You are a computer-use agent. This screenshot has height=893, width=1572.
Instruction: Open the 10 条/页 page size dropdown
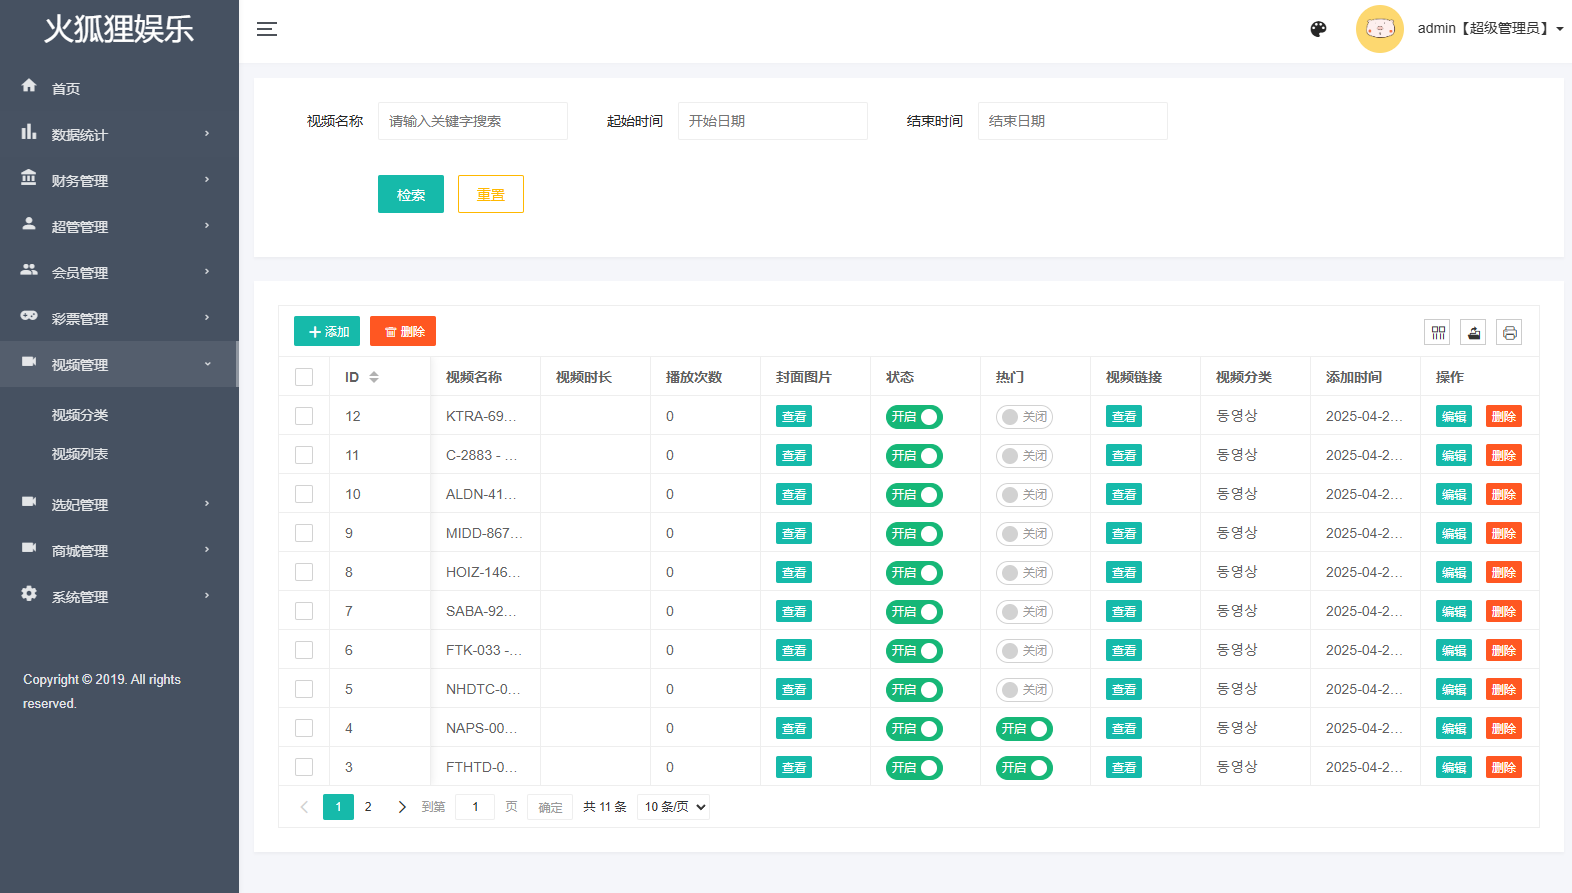(x=673, y=807)
